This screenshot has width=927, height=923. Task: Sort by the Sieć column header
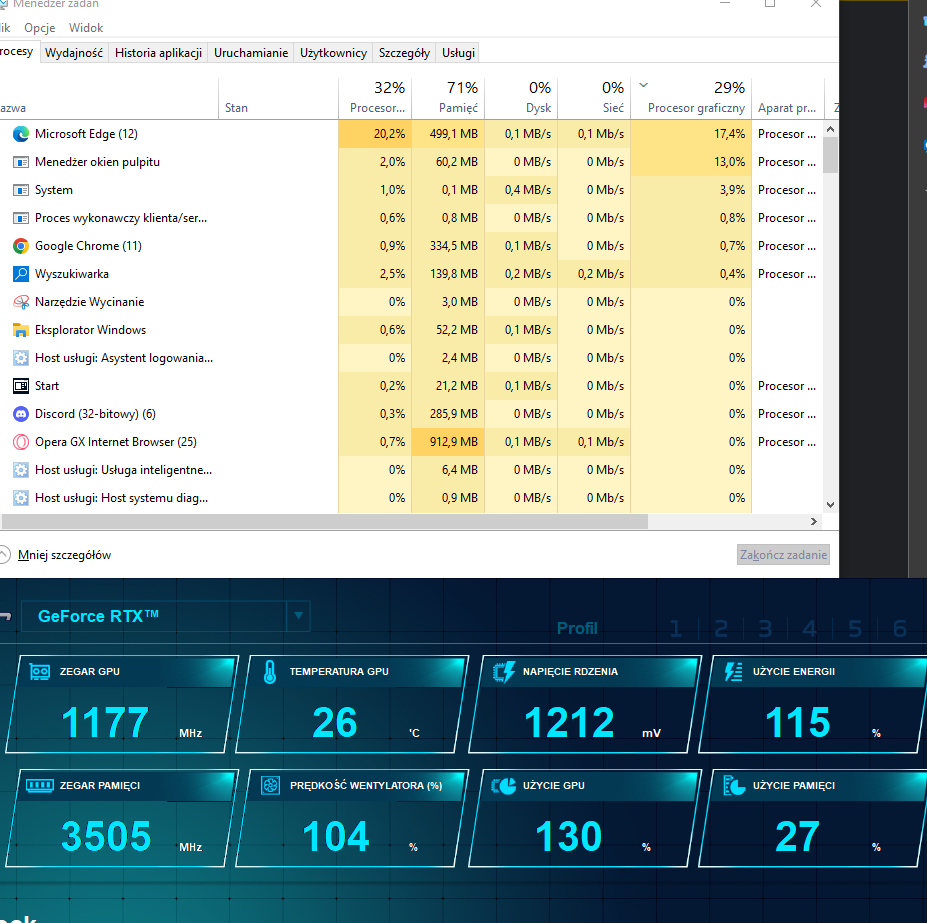[594, 98]
